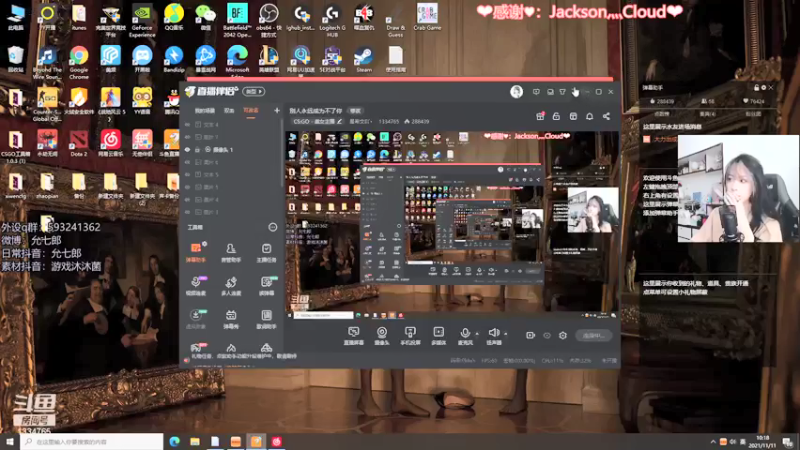Open the download-icon tool left of 弹幕秀
Image resolution: width=800 pixels, height=450 pixels.
(195, 319)
